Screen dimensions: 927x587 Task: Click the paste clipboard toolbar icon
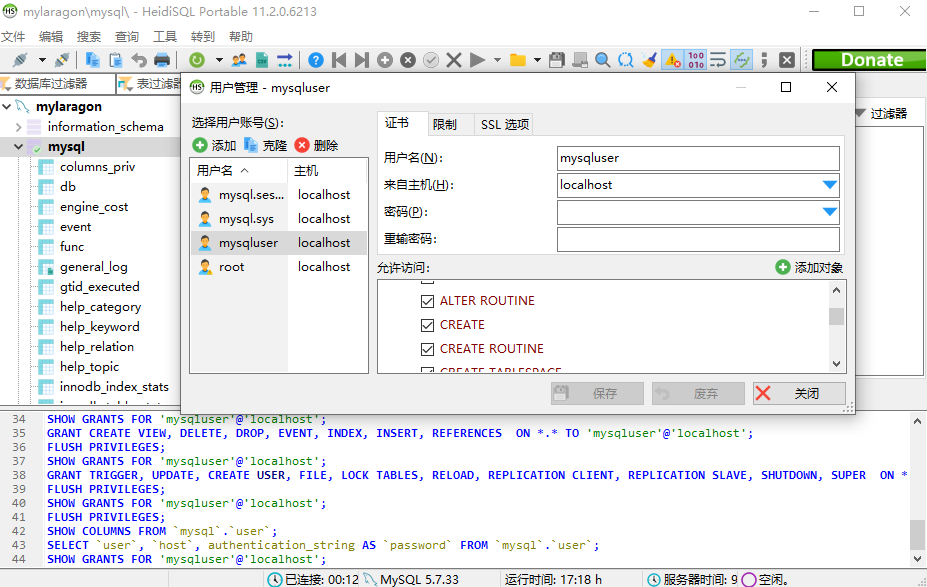click(x=116, y=60)
